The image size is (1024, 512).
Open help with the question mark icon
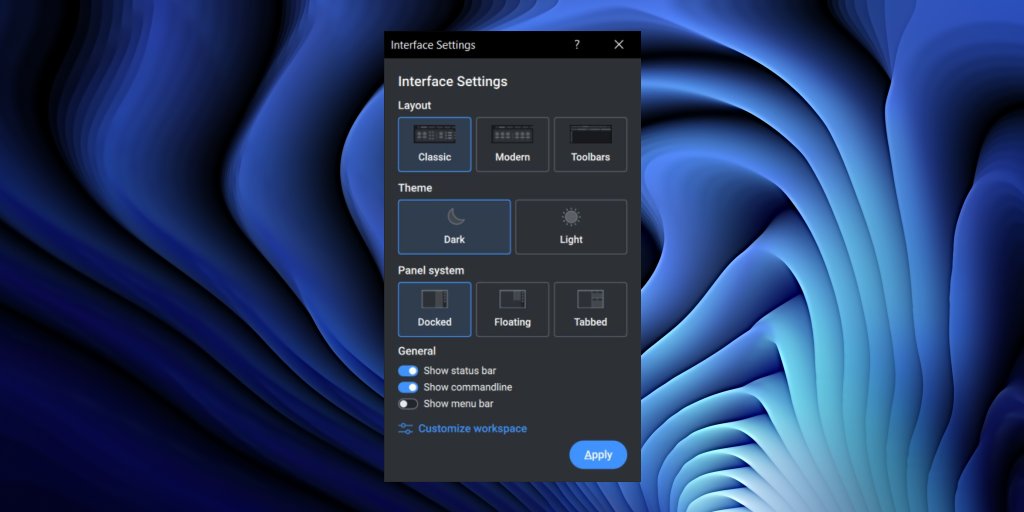[577, 44]
